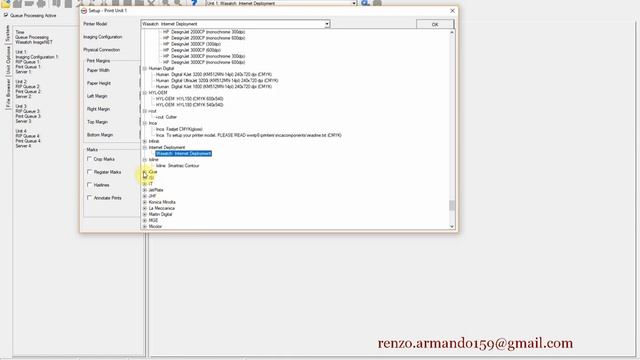Select HYL-OEM HYL150 CMYK 540x540 entry

point(189,105)
